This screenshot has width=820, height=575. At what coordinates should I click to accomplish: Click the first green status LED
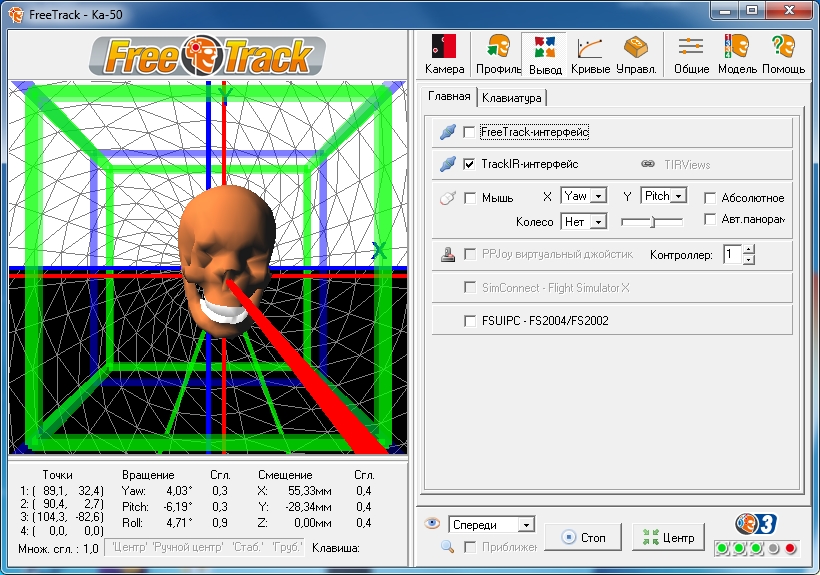click(x=722, y=548)
